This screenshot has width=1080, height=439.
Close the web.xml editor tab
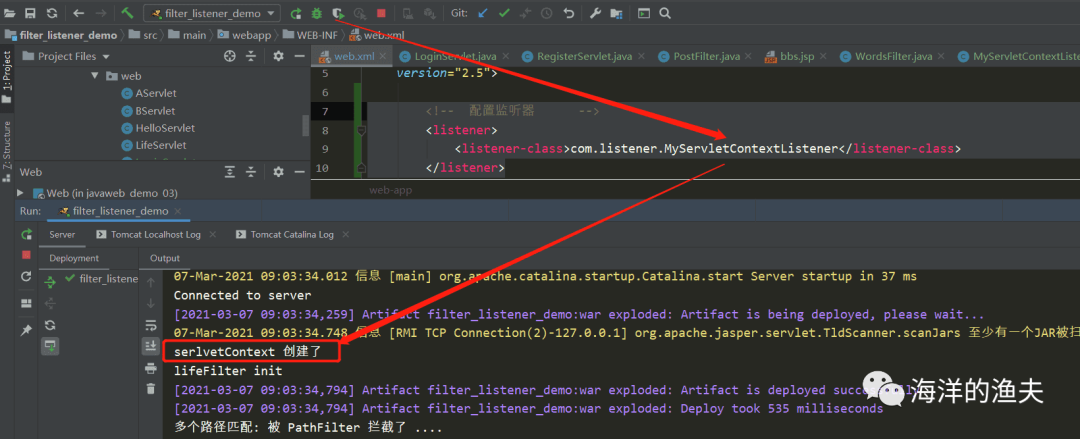pyautogui.click(x=384, y=57)
